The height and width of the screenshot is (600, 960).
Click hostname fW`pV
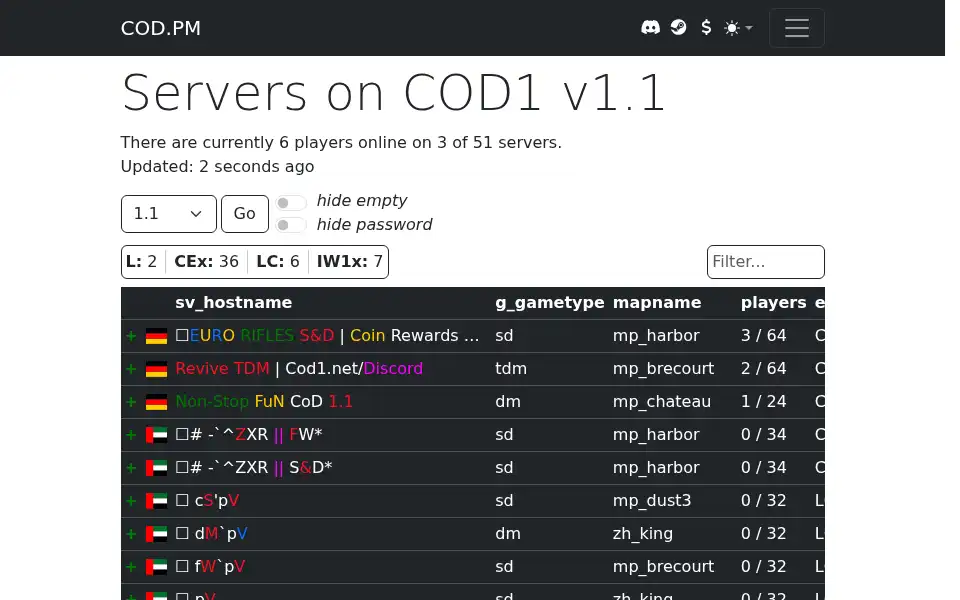[210, 567]
